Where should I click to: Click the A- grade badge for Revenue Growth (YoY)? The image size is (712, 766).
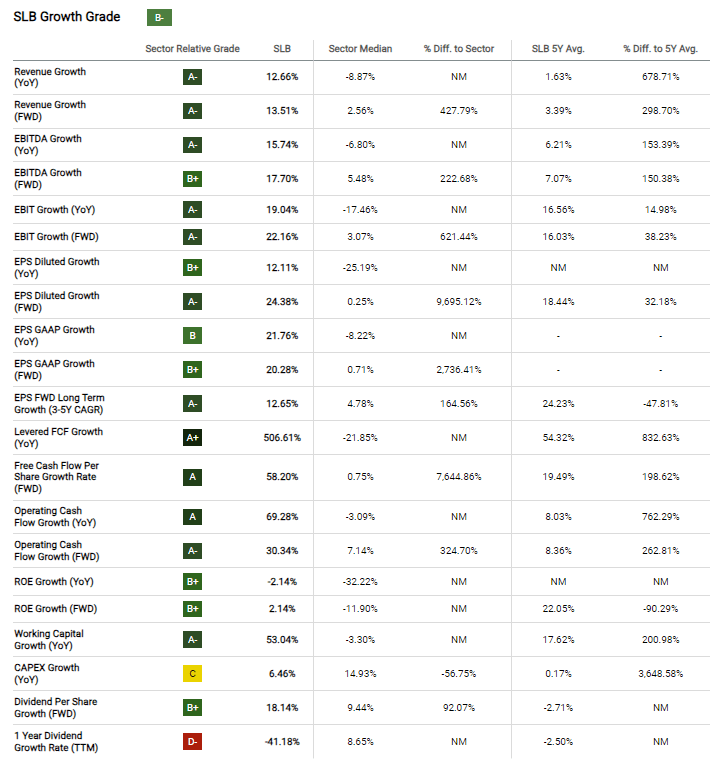[x=193, y=77]
